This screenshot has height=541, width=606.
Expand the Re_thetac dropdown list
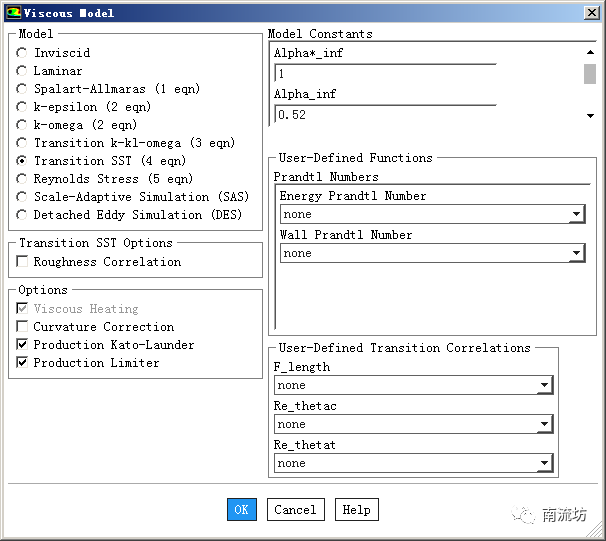pyautogui.click(x=544, y=425)
